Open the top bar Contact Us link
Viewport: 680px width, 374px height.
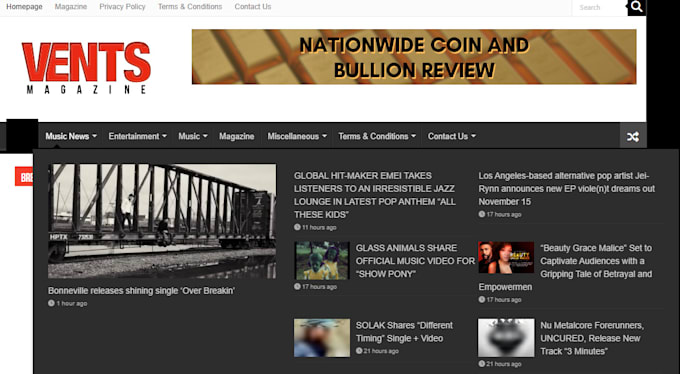[x=253, y=7]
